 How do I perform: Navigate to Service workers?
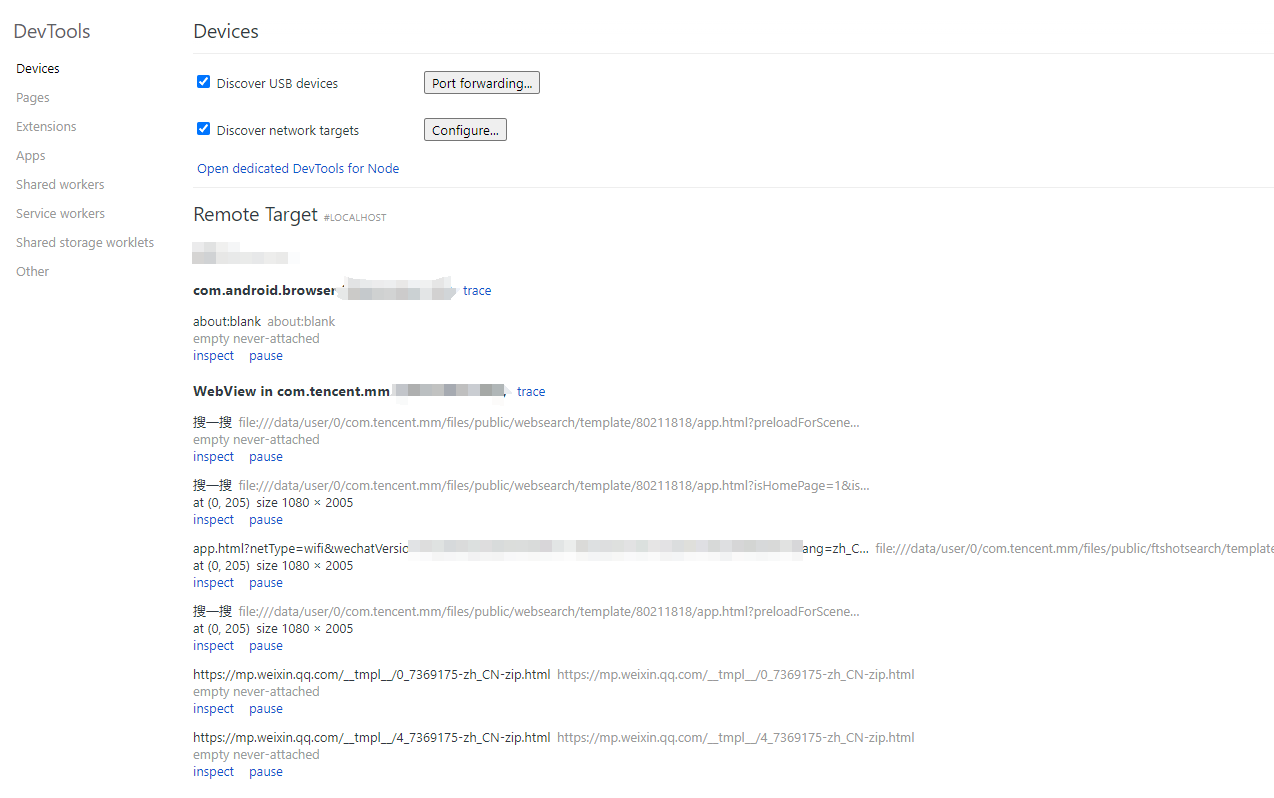coord(60,214)
